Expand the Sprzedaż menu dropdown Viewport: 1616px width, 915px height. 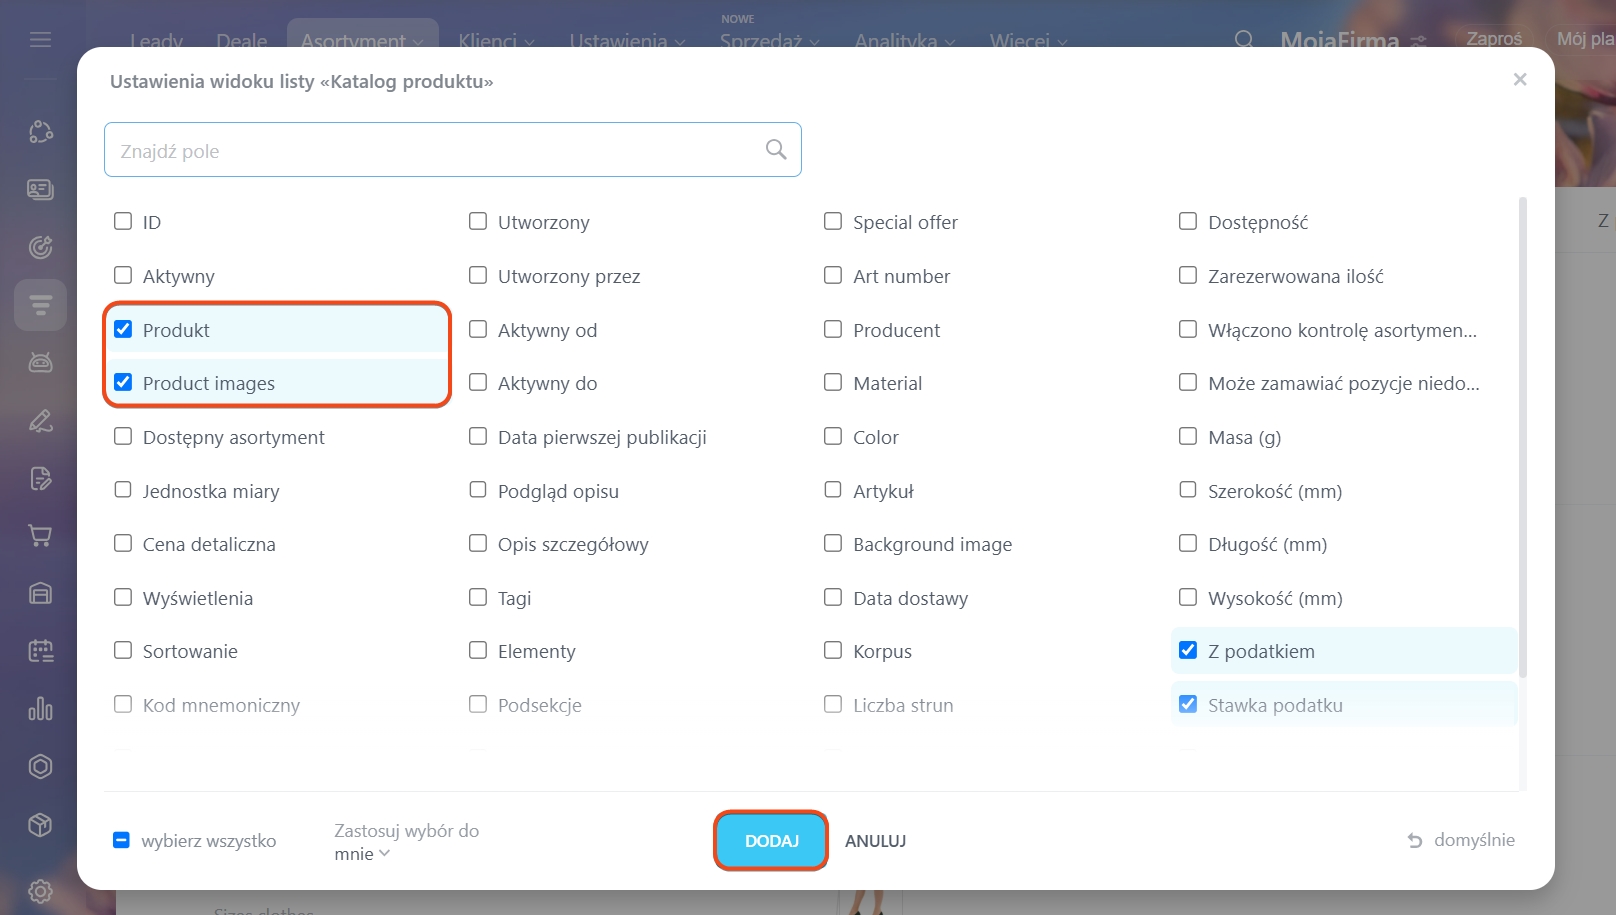(769, 41)
